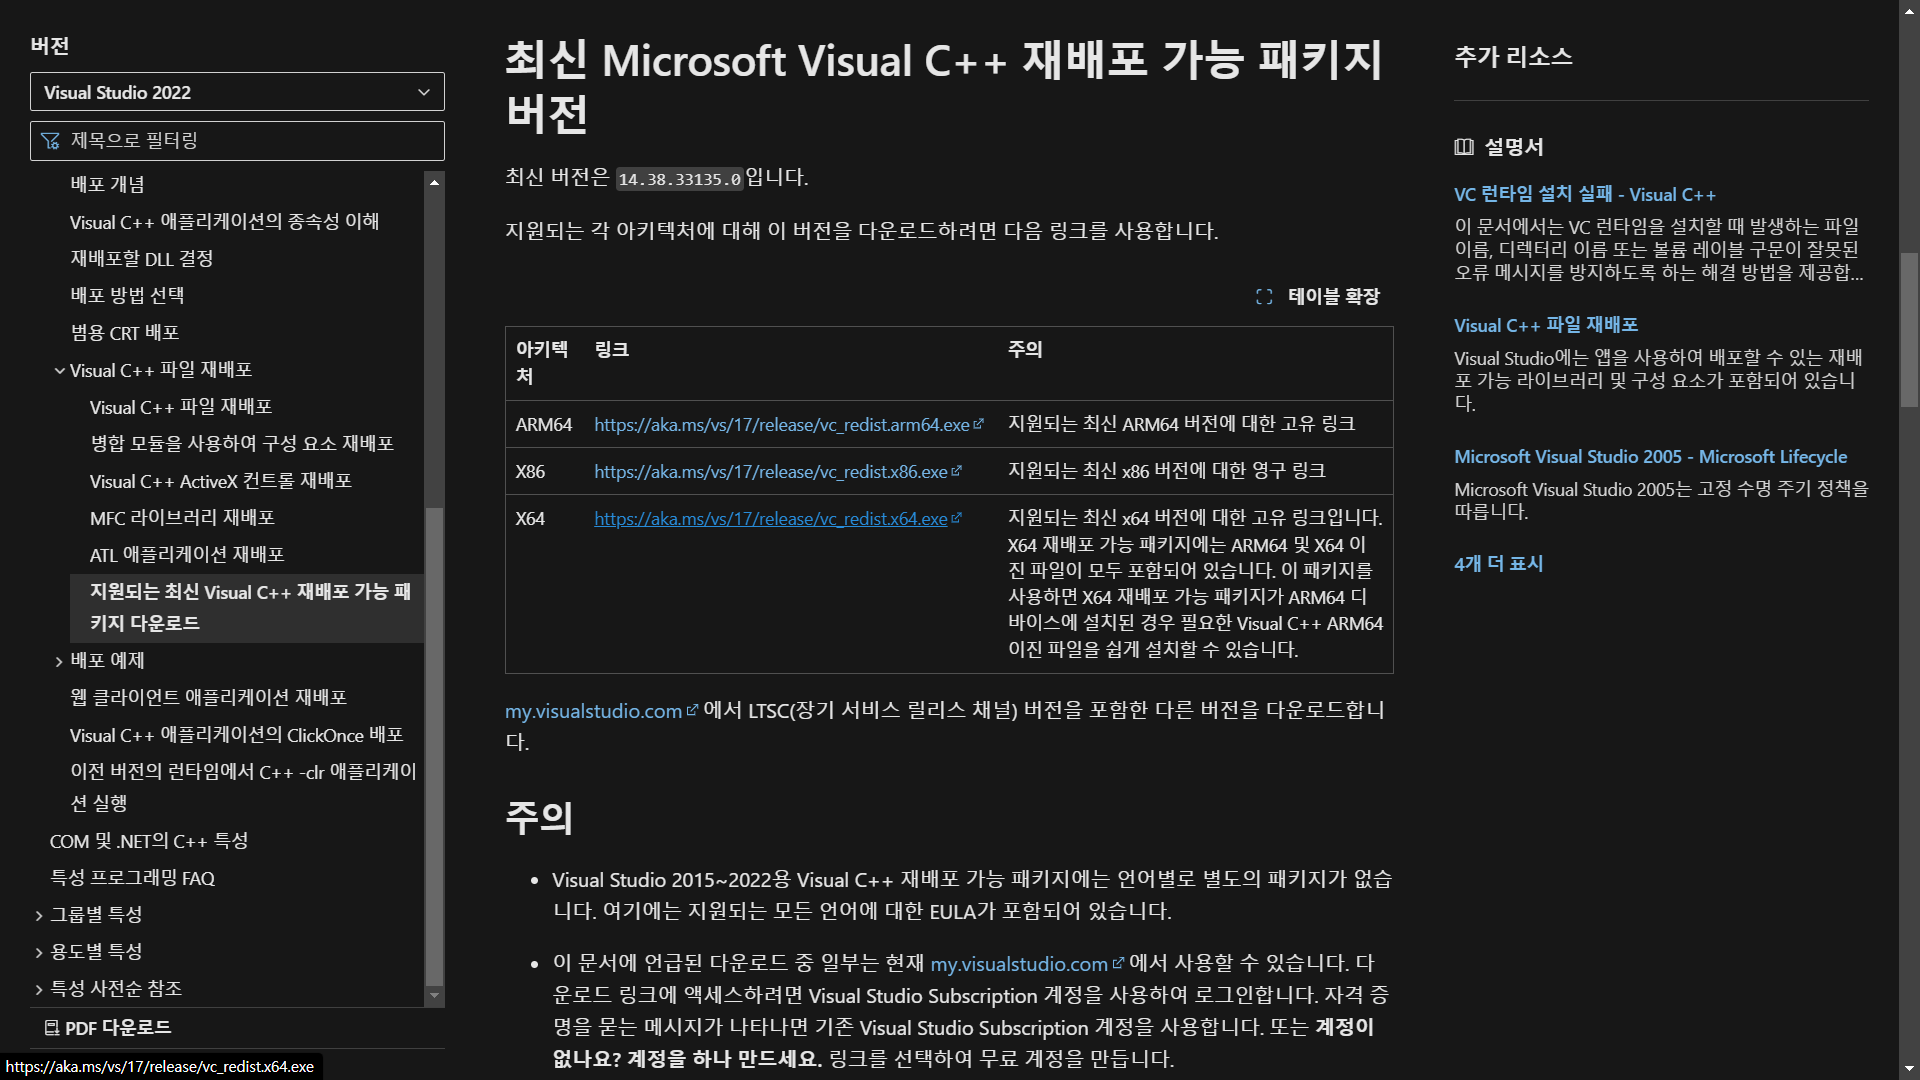Select 범용 CRT 배포 in the sidebar
The width and height of the screenshot is (1920, 1080).
(x=125, y=332)
